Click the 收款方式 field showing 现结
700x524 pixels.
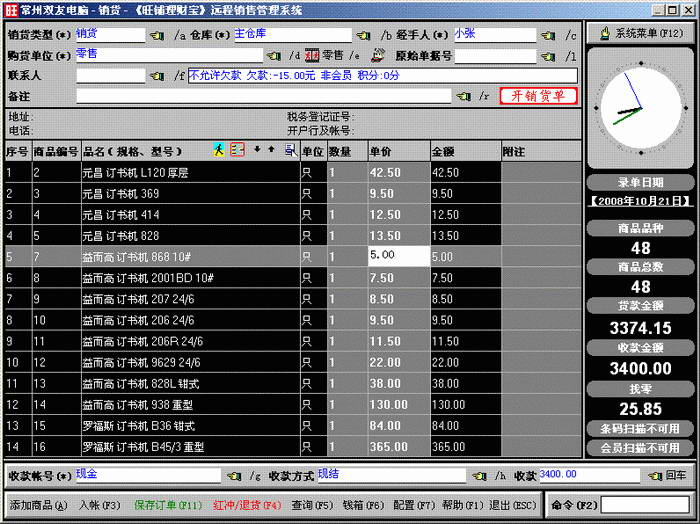point(391,475)
